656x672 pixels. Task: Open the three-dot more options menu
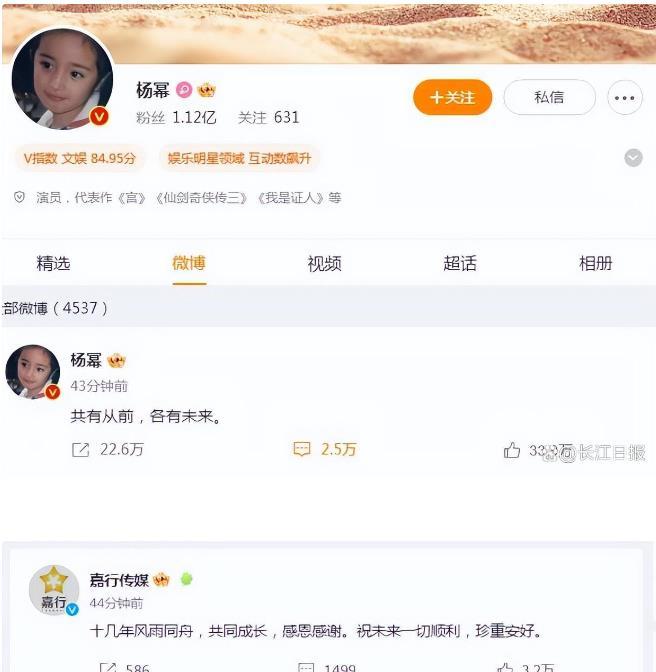click(x=625, y=98)
